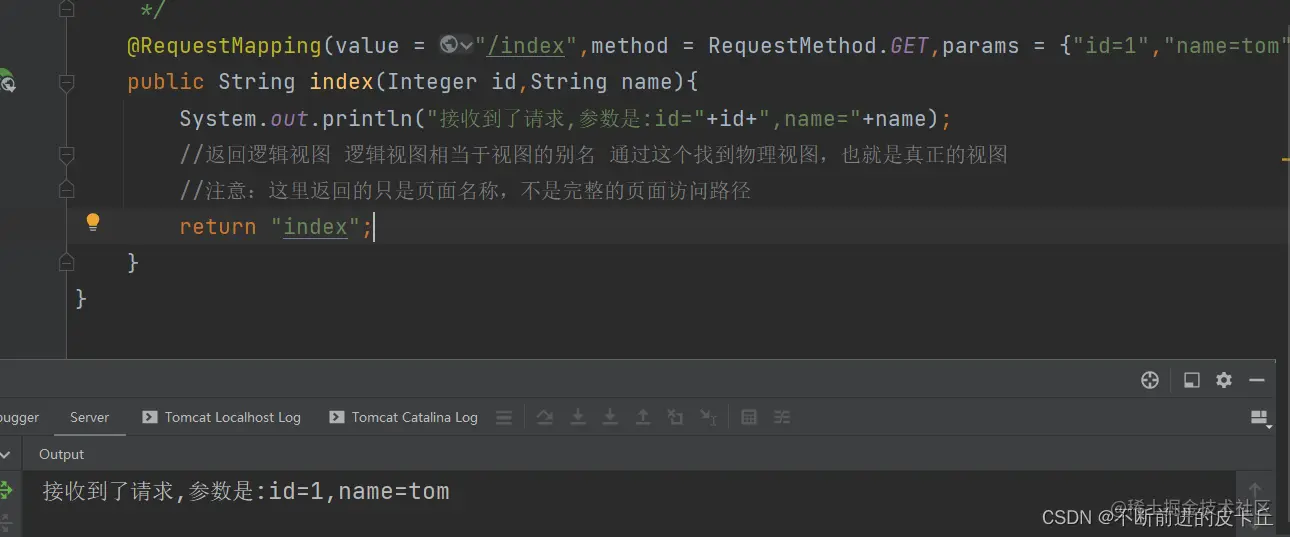This screenshot has height=537, width=1290.
Task: Switch to the Server tab
Action: tap(89, 418)
